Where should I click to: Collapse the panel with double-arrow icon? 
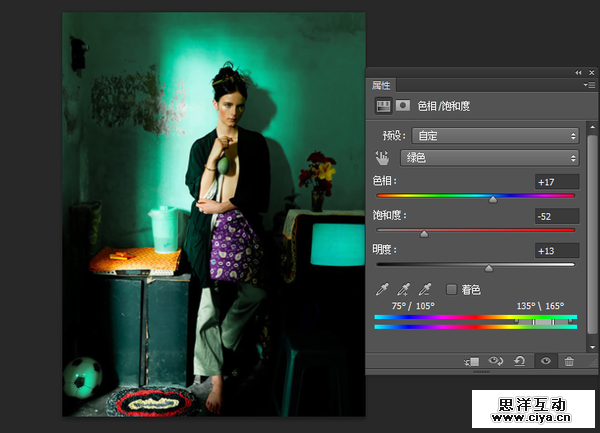coord(578,73)
